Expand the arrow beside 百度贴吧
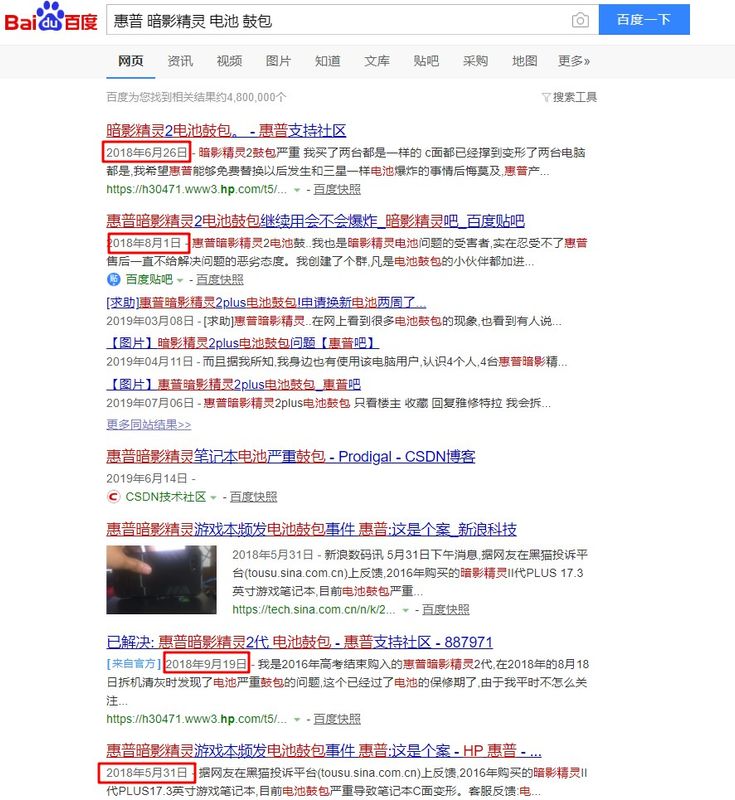This screenshot has width=735, height=800. (181, 280)
